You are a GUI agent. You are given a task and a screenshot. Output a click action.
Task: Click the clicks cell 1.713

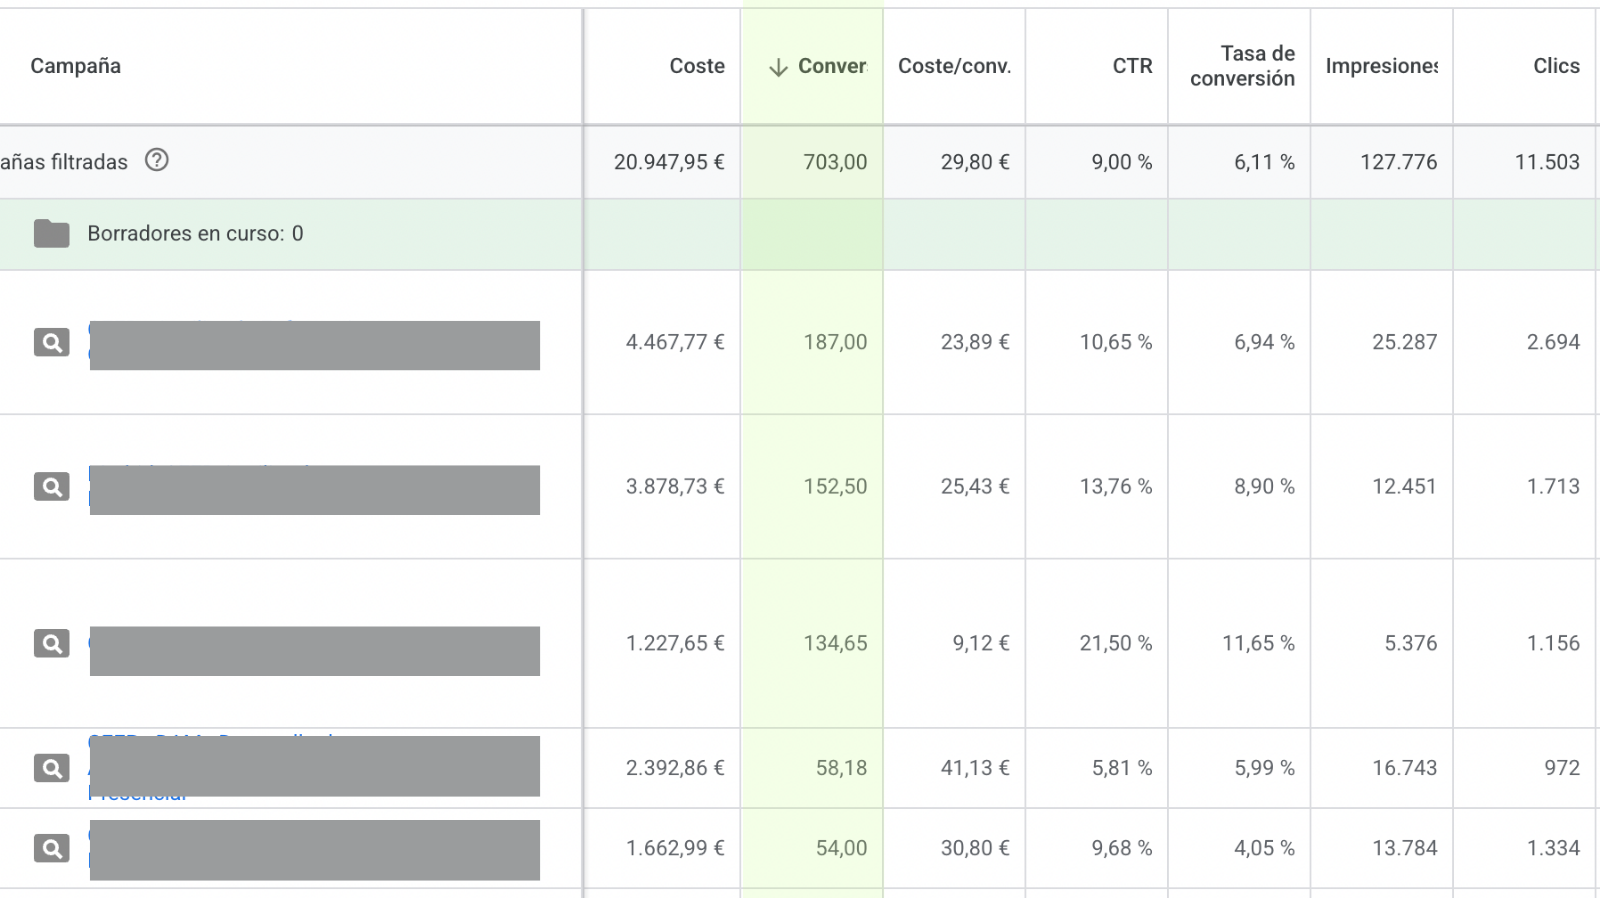click(x=1553, y=487)
